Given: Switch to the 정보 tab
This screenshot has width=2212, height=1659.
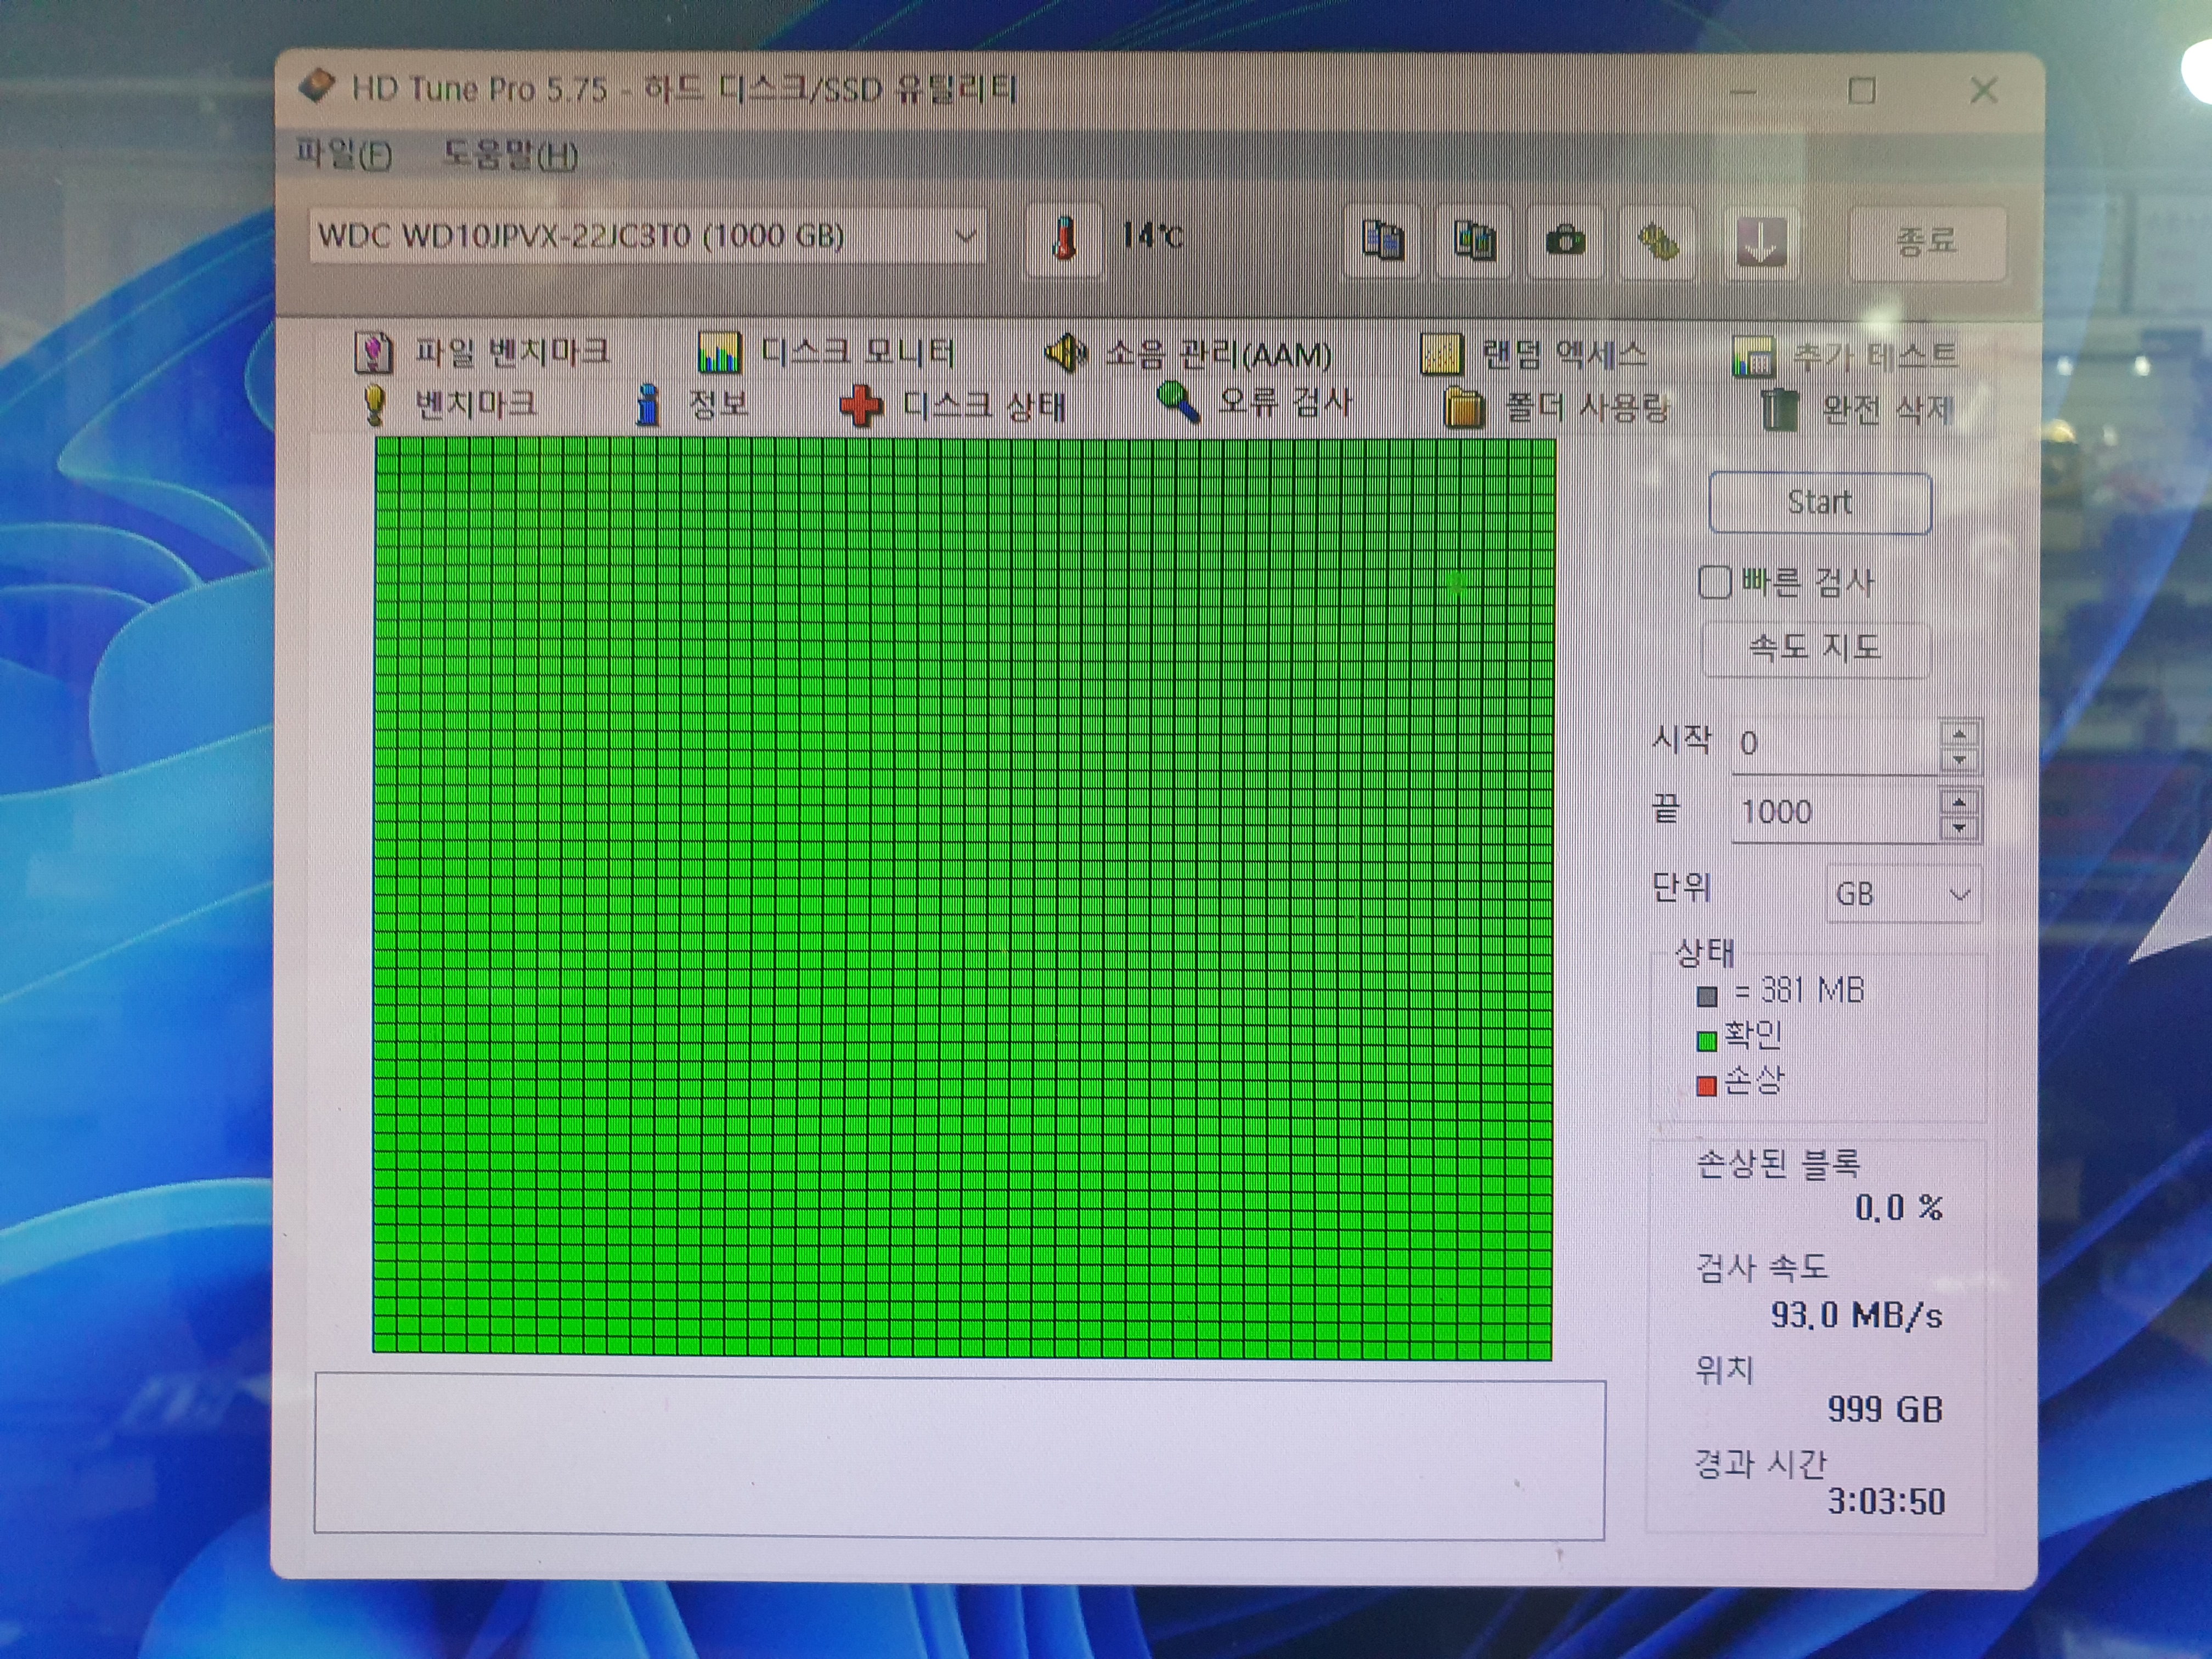Looking at the screenshot, I should coord(692,404).
